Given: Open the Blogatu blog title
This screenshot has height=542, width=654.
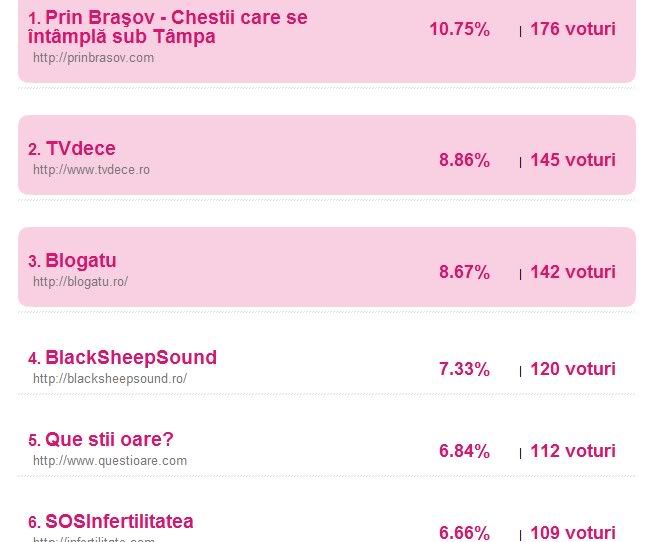Looking at the screenshot, I should (x=80, y=261).
